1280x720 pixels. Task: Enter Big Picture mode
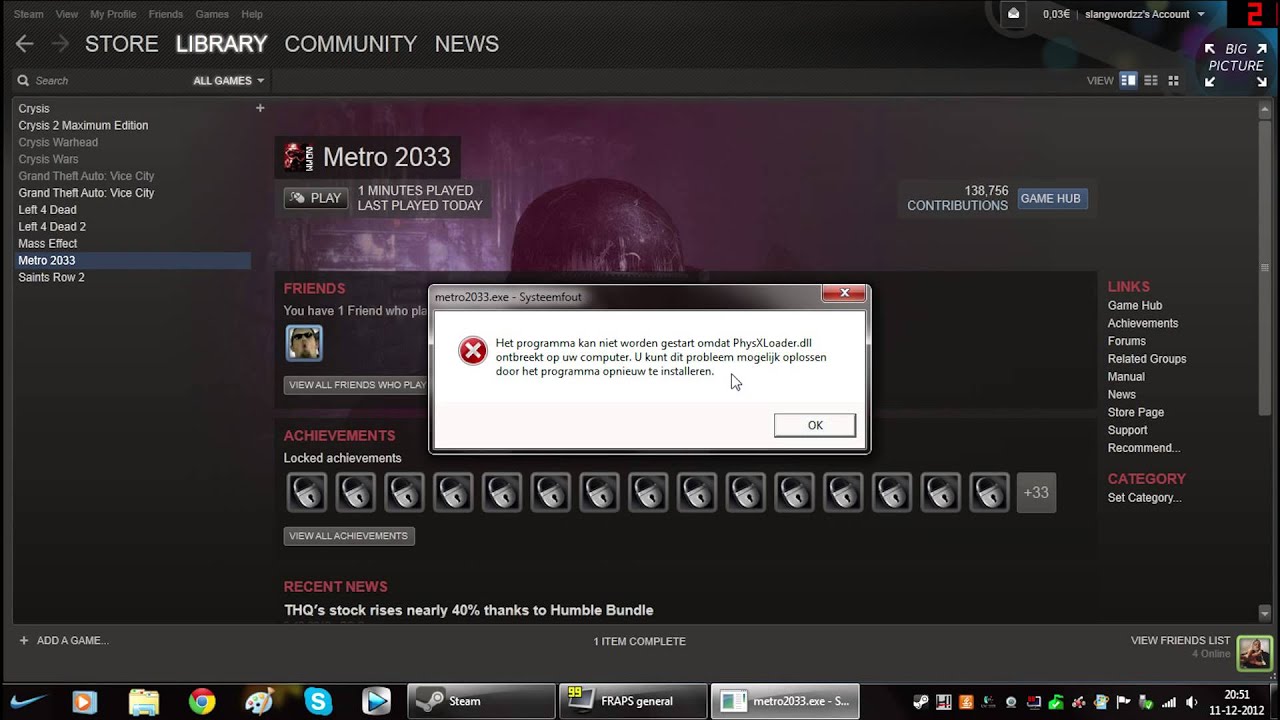tap(1236, 65)
